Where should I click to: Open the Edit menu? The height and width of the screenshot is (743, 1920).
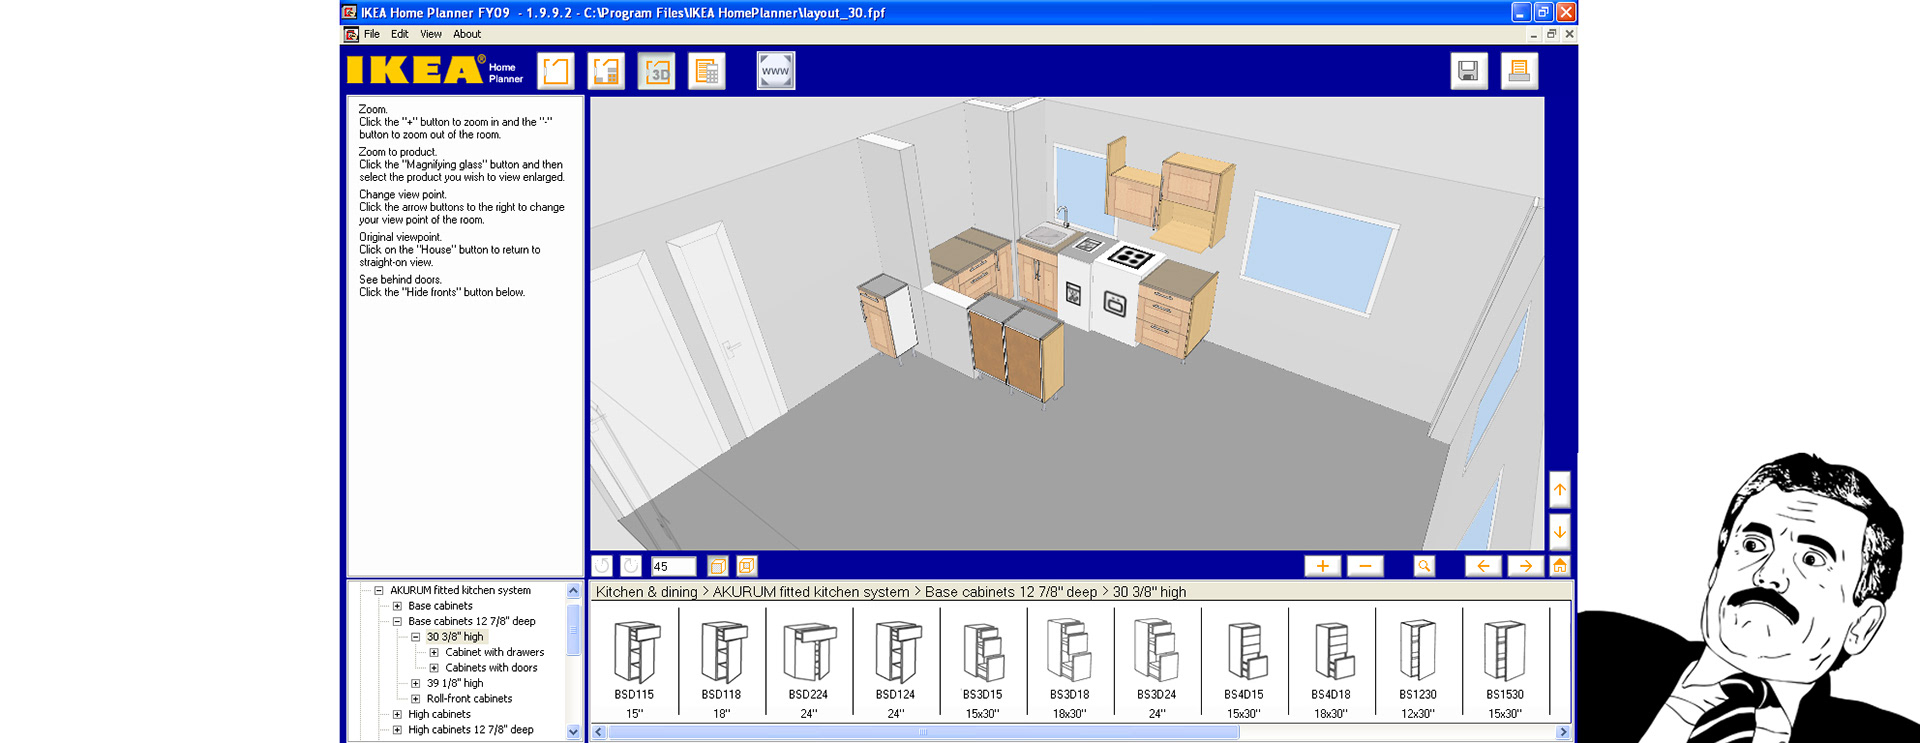click(400, 34)
